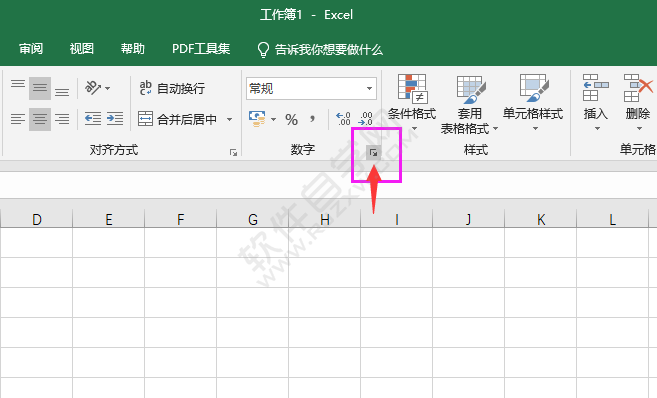Screen dimensions: 657x398
Task: Switch to 帮助 ribbon tab
Action: pyautogui.click(x=132, y=49)
